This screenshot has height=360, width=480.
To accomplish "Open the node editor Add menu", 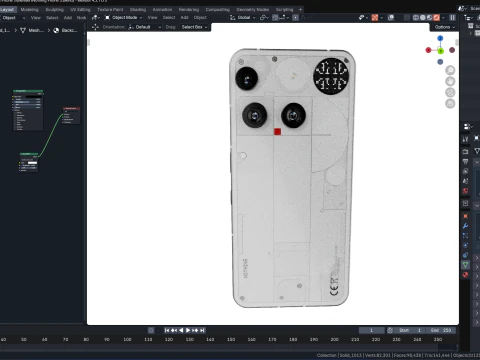I will 68,18.
